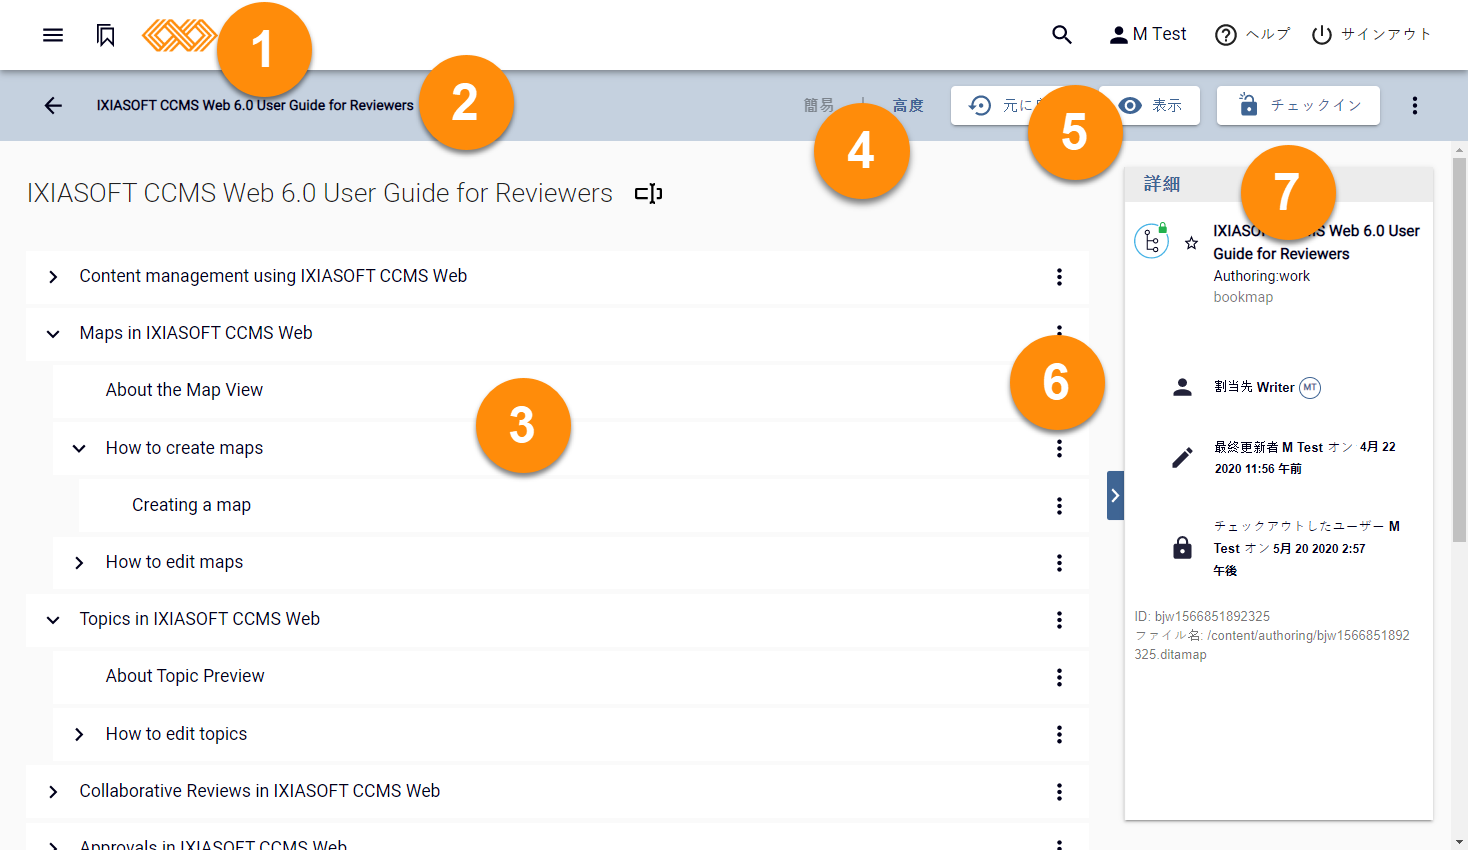Click the scrollbar down arrow
This screenshot has height=850, width=1468.
point(1459,842)
